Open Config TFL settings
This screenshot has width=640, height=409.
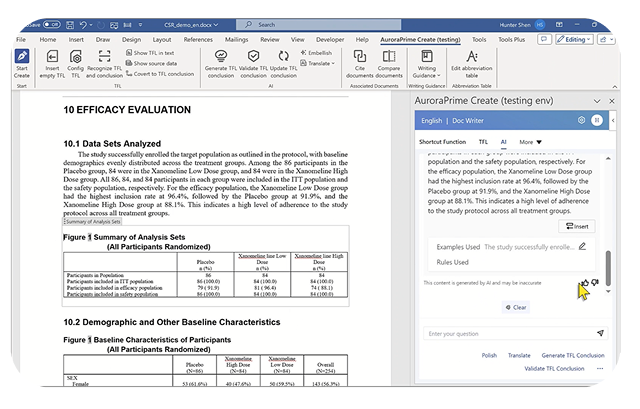[x=76, y=56]
